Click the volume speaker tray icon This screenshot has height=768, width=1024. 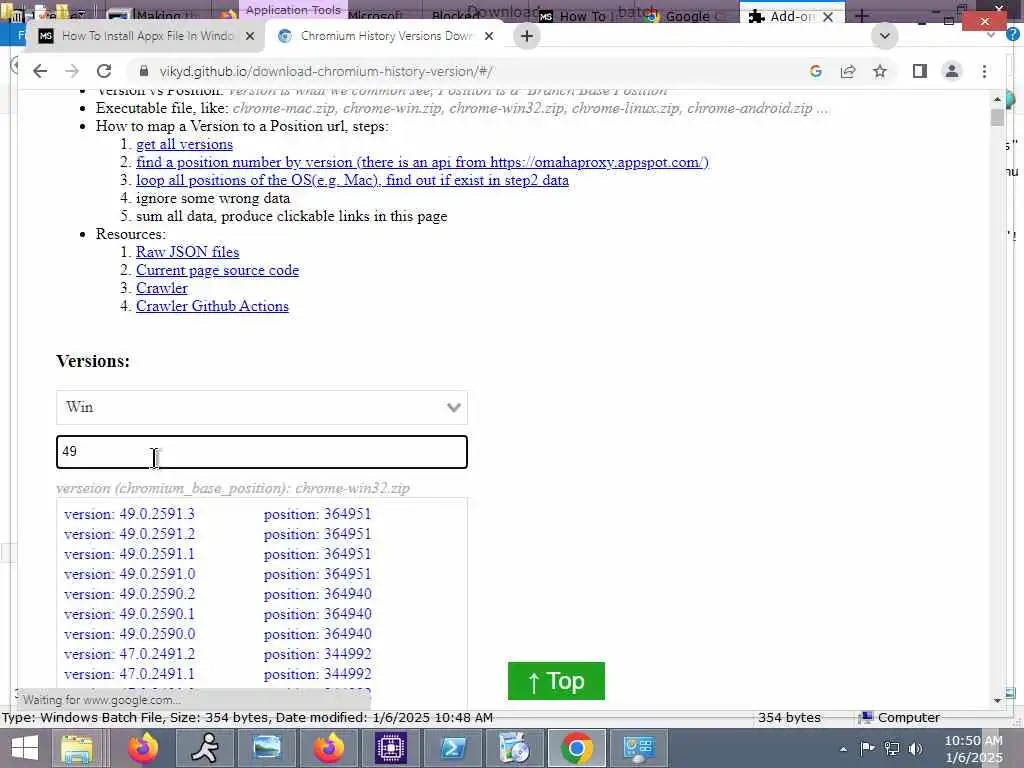(916, 748)
